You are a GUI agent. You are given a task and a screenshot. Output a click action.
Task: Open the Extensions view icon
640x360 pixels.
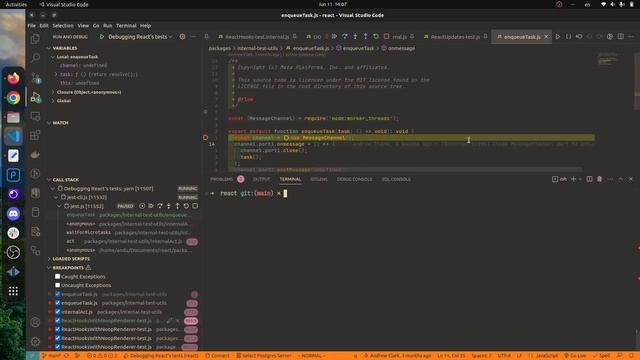tap(36, 135)
